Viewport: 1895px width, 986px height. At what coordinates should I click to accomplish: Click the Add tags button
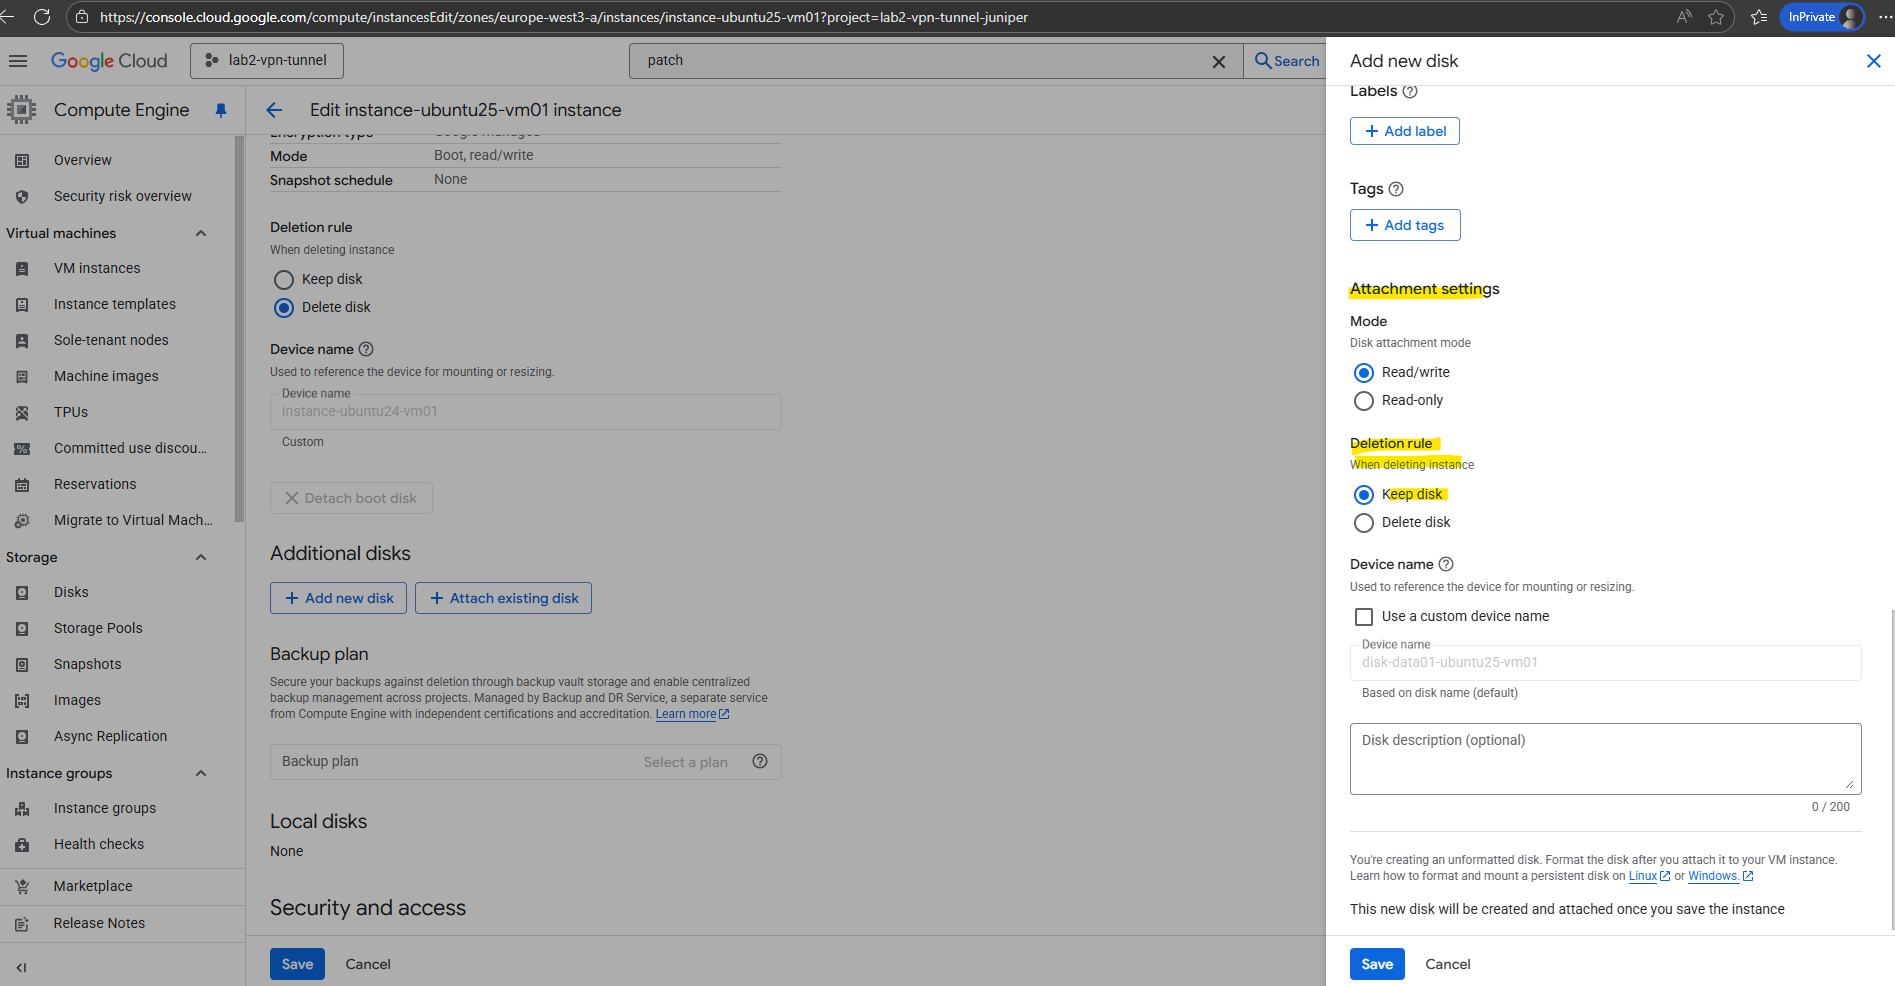[x=1405, y=225]
